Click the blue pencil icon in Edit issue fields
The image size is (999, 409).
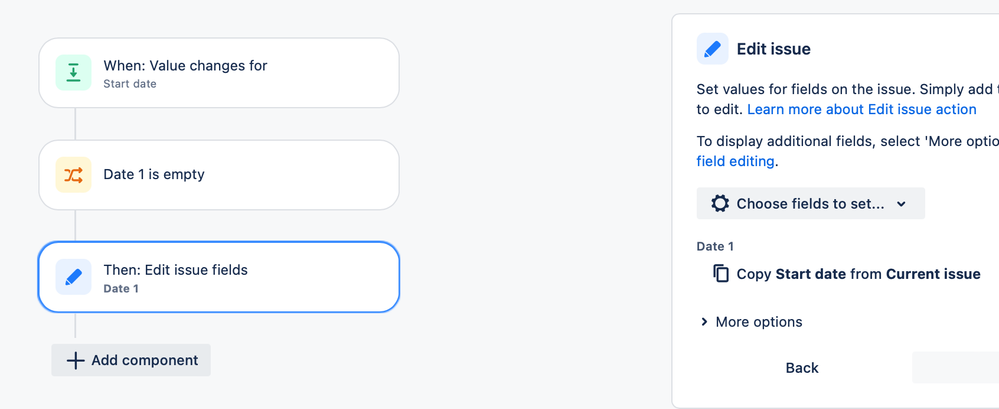pos(73,277)
